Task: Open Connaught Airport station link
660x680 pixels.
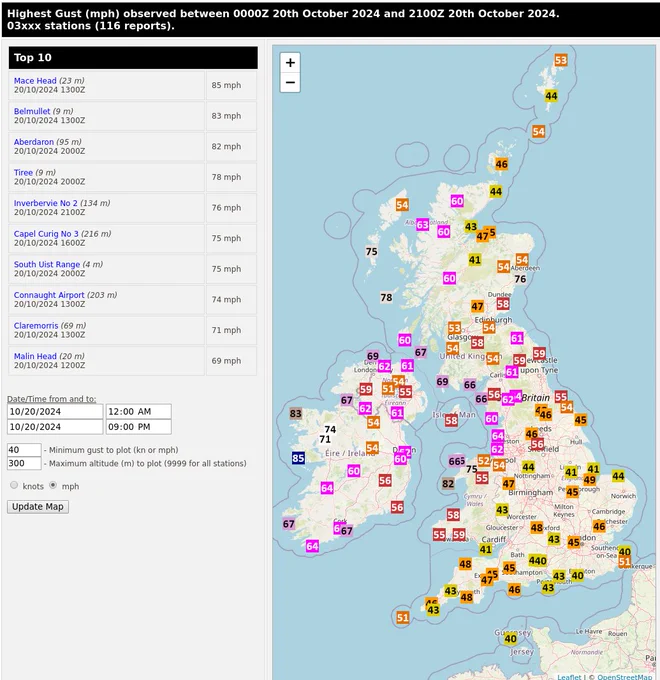Action: point(49,295)
